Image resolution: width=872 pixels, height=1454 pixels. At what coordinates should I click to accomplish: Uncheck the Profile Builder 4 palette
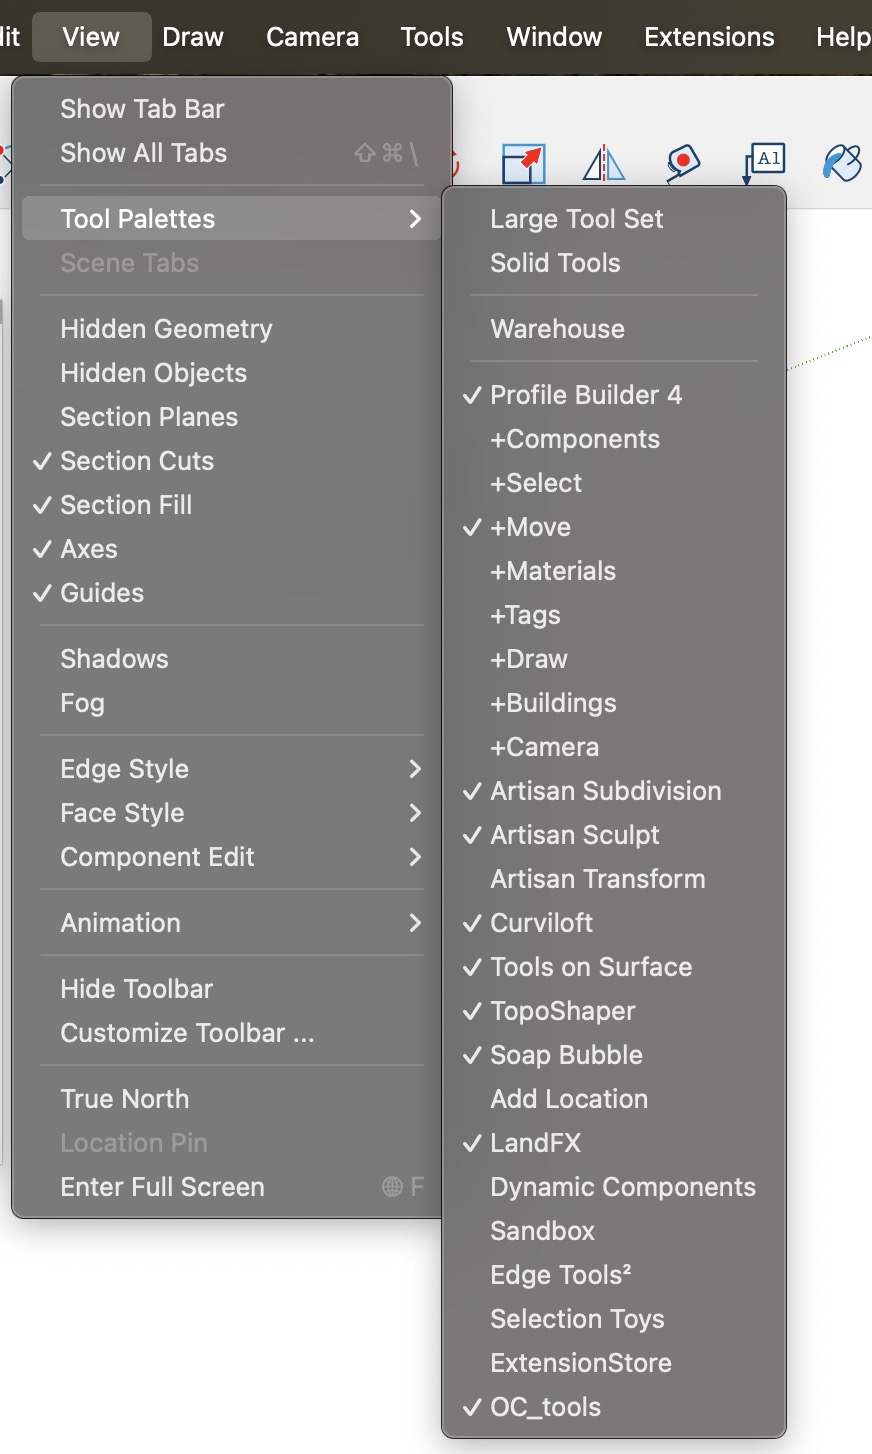coord(586,395)
